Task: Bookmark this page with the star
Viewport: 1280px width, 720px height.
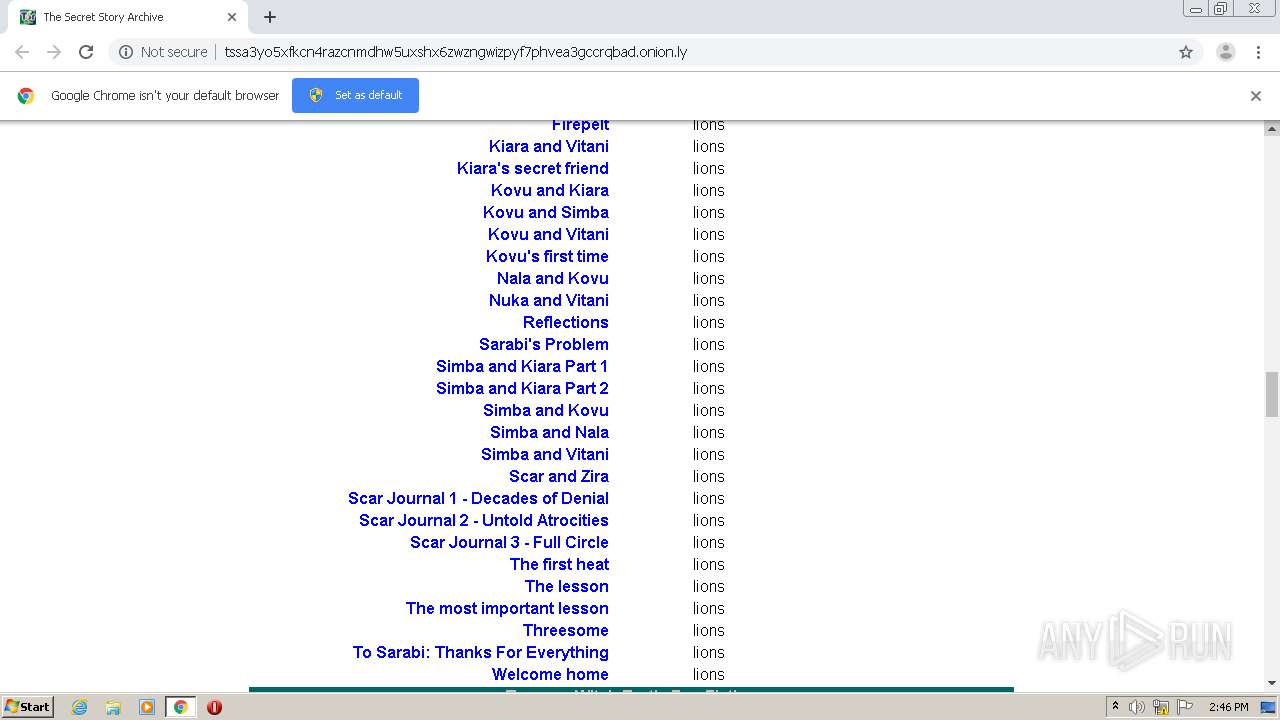Action: coord(1186,52)
